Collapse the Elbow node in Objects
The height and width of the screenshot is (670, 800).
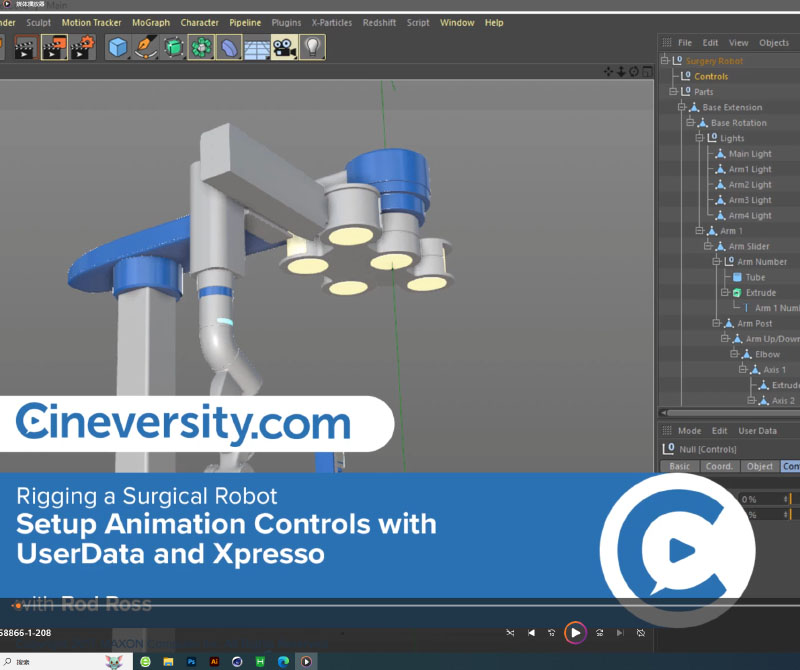[733, 355]
